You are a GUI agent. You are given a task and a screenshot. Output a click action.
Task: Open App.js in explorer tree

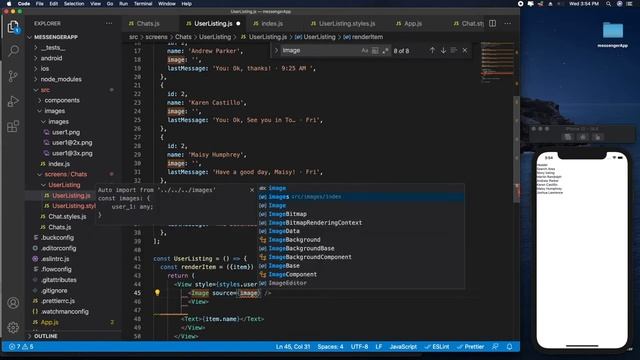coord(49,322)
